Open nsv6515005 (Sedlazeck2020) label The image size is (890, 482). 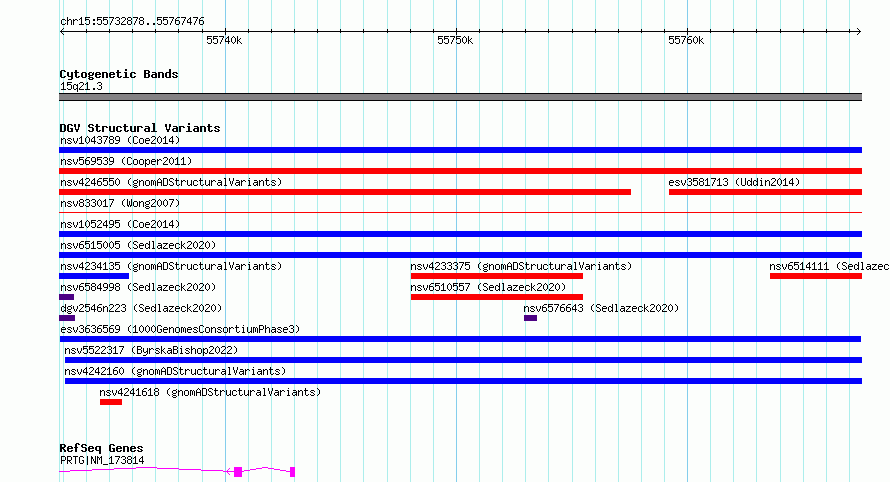[138, 245]
